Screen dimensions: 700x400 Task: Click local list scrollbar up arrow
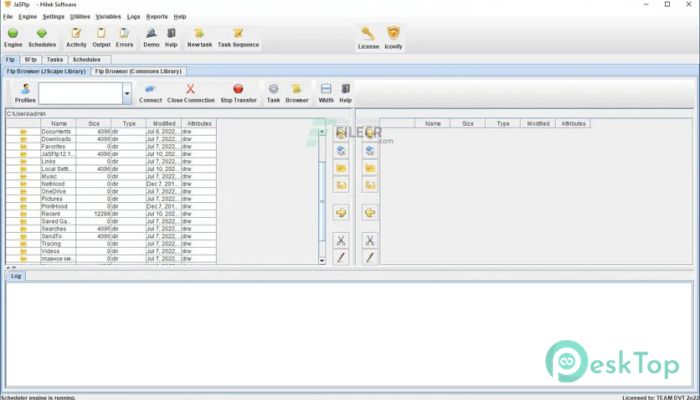coord(322,132)
